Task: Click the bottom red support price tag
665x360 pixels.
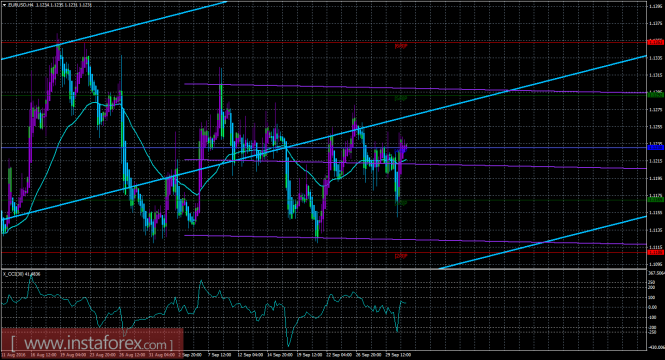Action: (656, 252)
